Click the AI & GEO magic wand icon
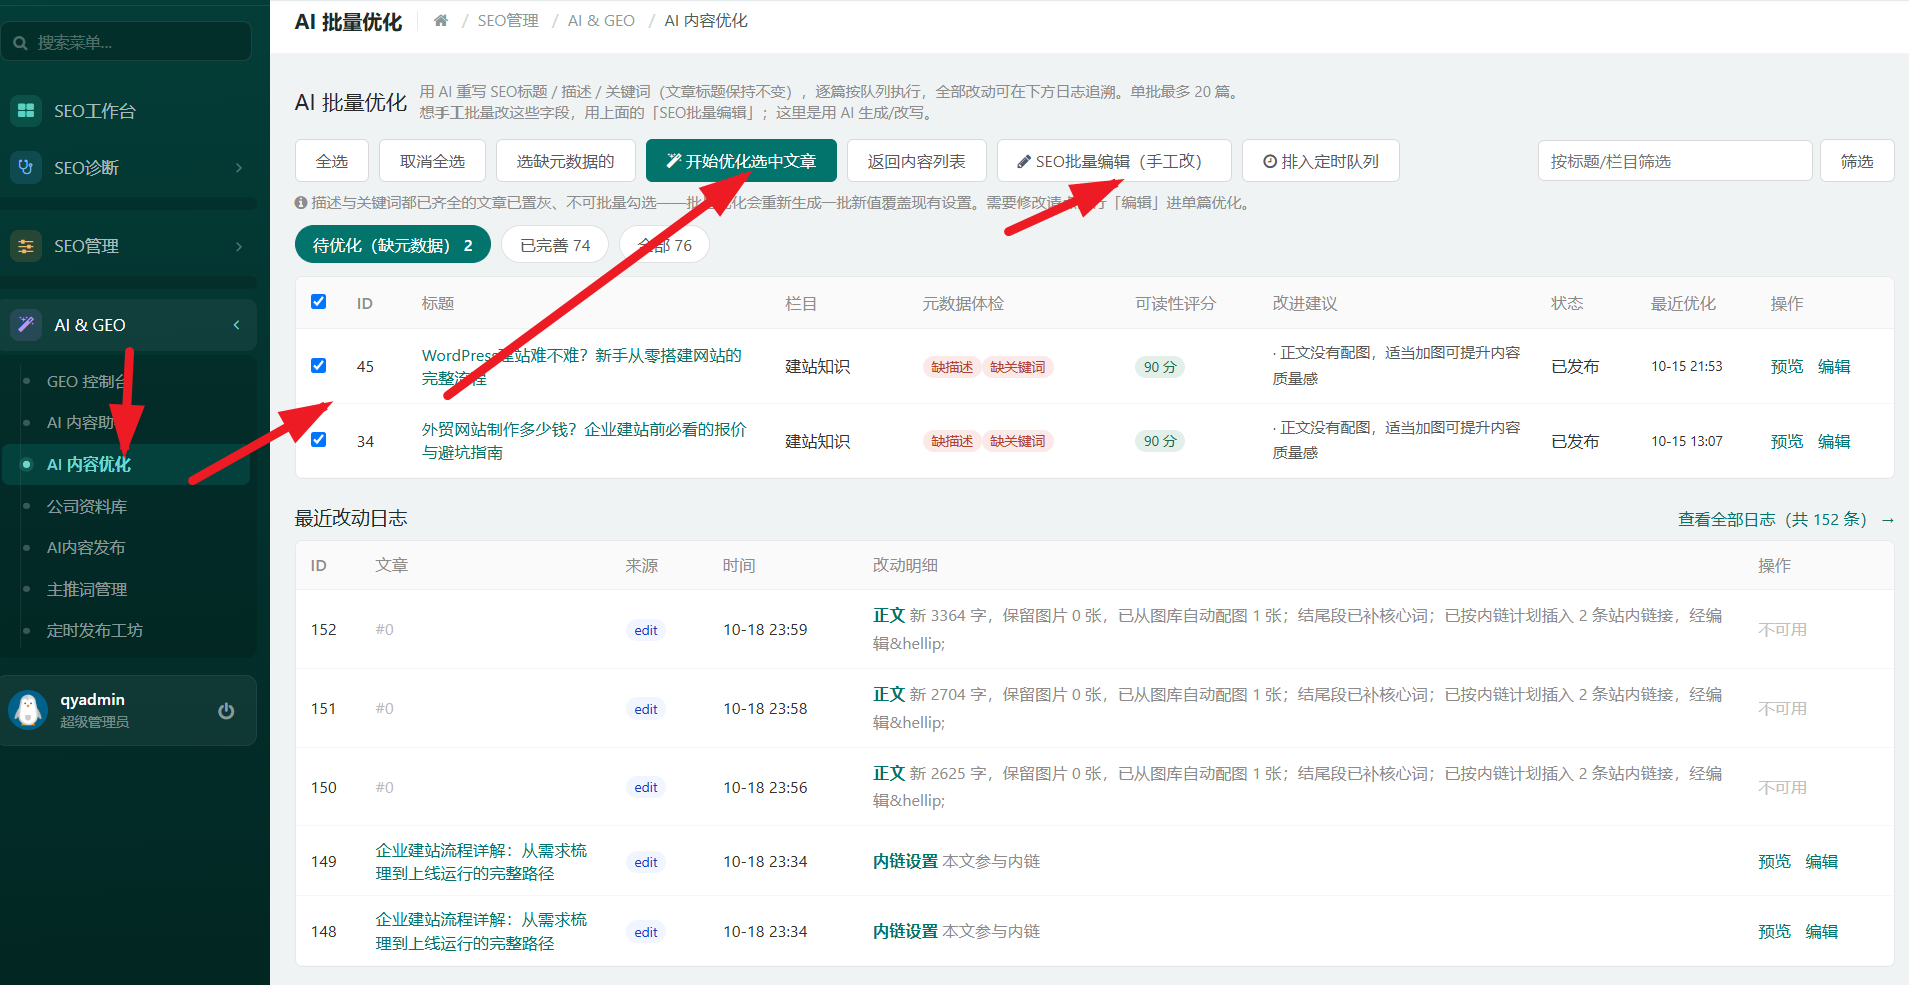Image resolution: width=1909 pixels, height=985 pixels. click(x=26, y=324)
